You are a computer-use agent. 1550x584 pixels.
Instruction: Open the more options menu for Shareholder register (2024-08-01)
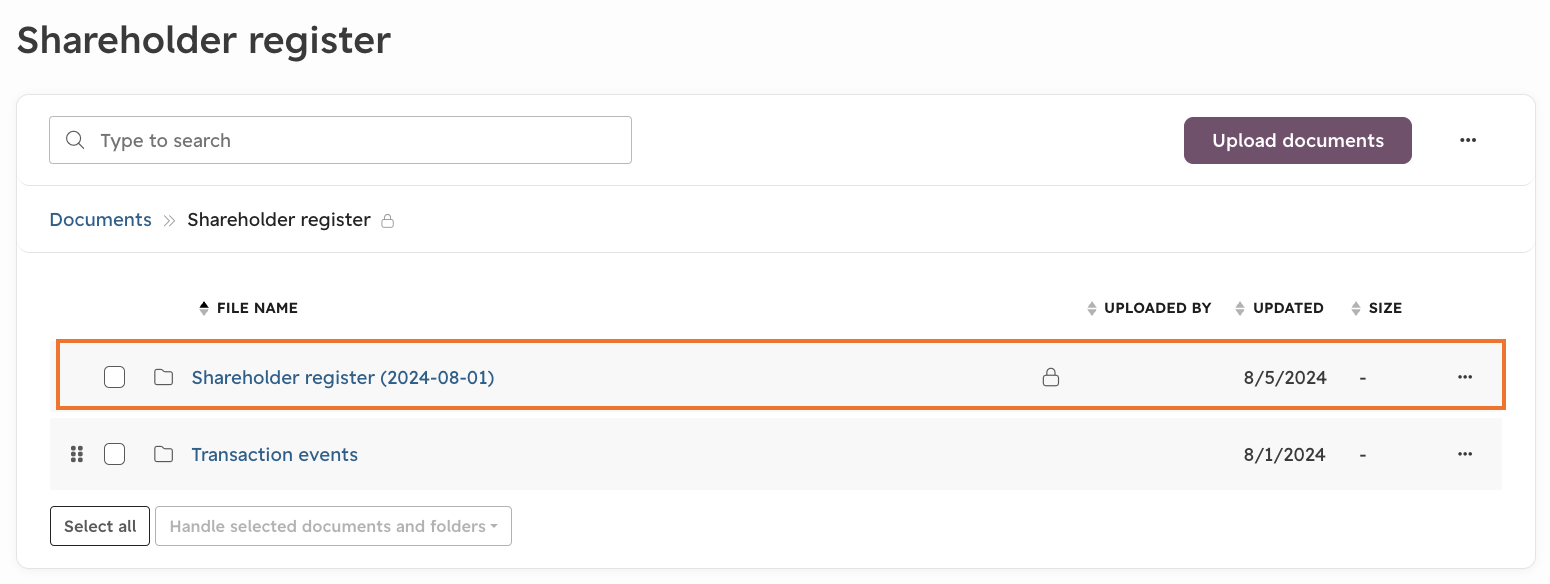coord(1465,377)
